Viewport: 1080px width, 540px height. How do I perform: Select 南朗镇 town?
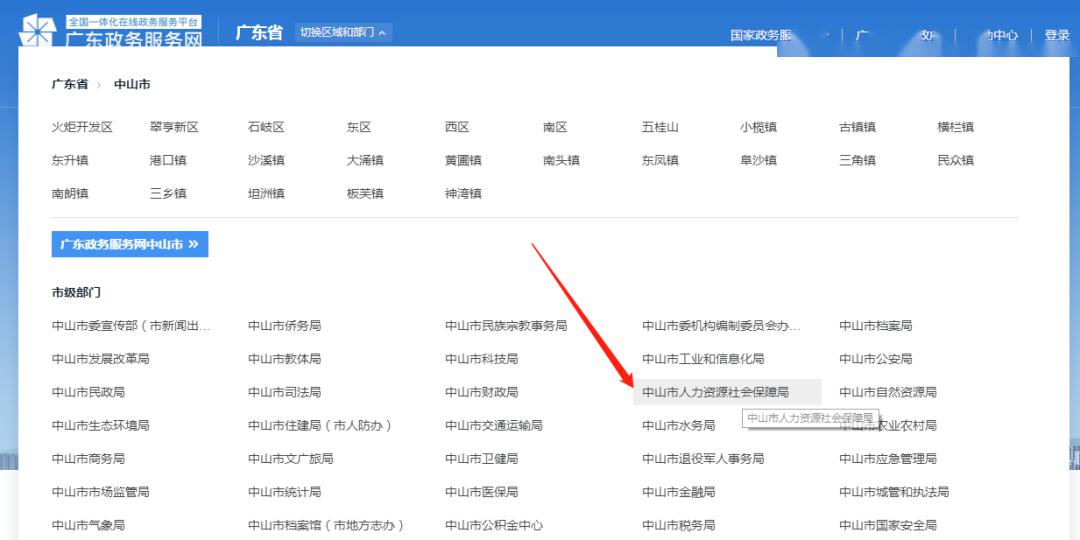70,194
